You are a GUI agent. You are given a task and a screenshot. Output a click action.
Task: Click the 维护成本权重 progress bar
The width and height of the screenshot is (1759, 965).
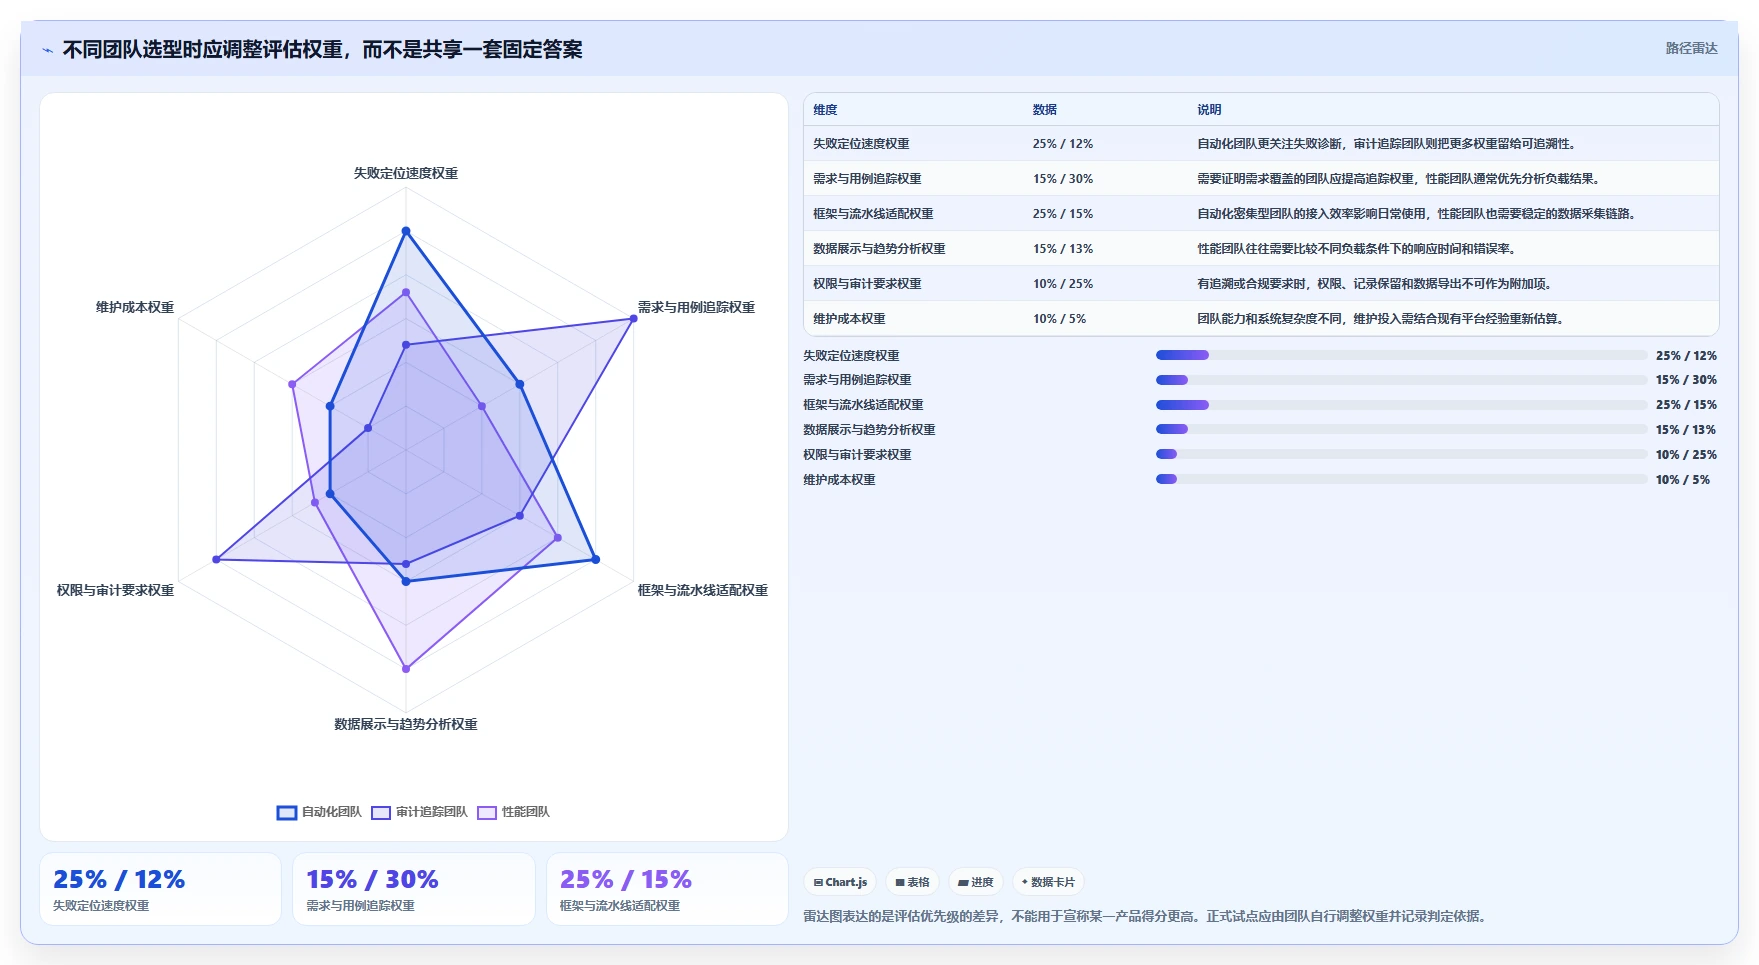tap(1401, 479)
